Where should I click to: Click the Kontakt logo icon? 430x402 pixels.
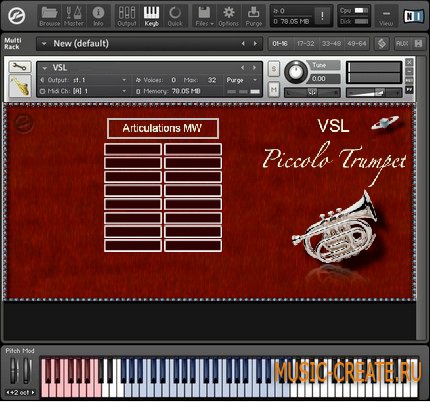pos(17,16)
